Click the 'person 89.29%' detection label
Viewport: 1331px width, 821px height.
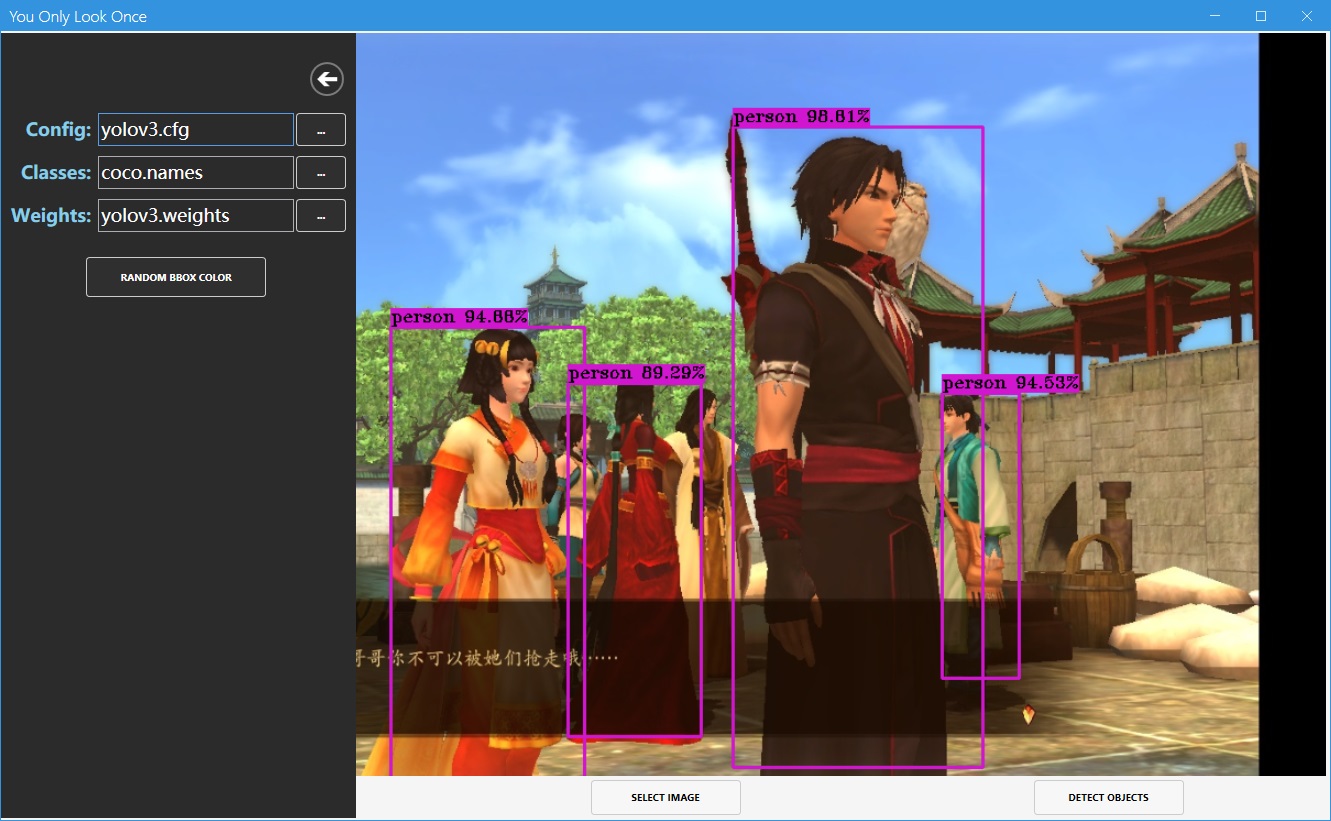click(637, 373)
